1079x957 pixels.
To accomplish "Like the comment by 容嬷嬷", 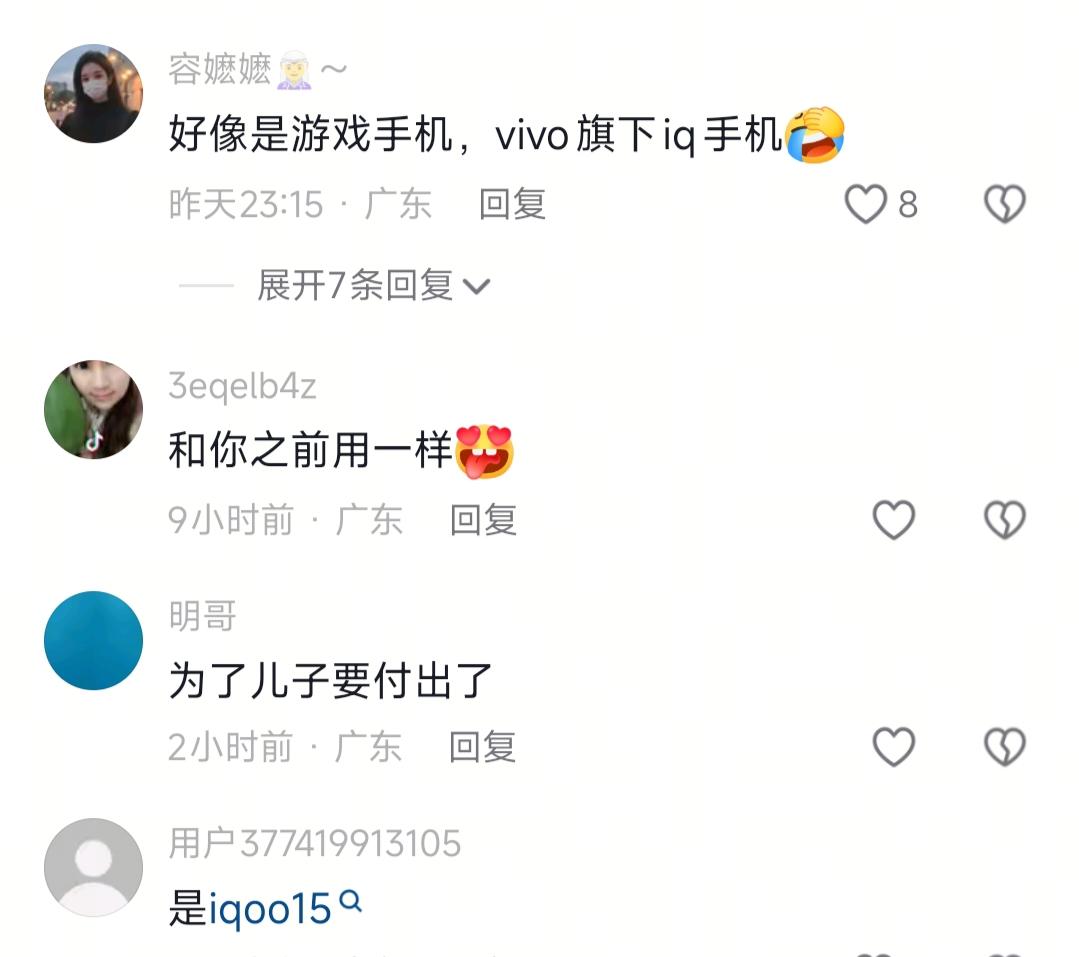I will pos(866,204).
